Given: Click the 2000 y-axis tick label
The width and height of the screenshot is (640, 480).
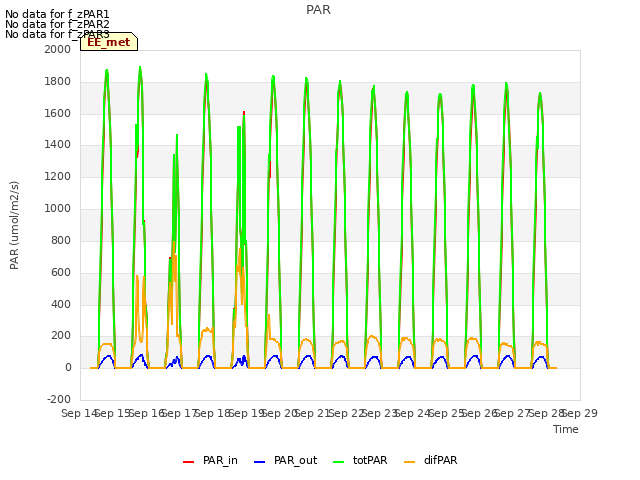Looking at the screenshot, I should [x=58, y=49].
